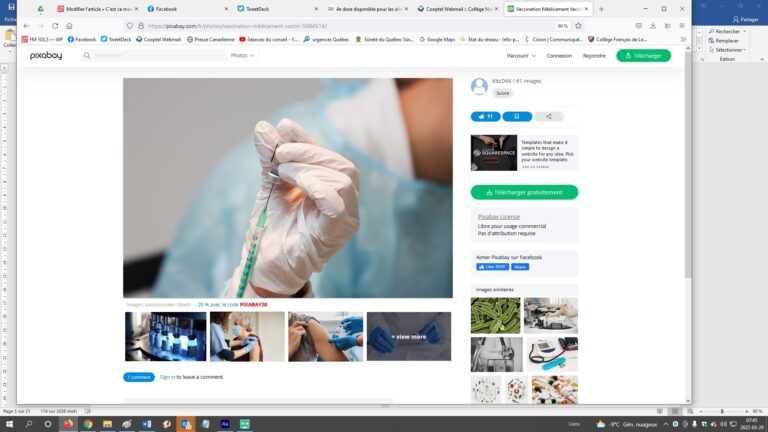Open the KitzD66 author avatar

(x=479, y=86)
